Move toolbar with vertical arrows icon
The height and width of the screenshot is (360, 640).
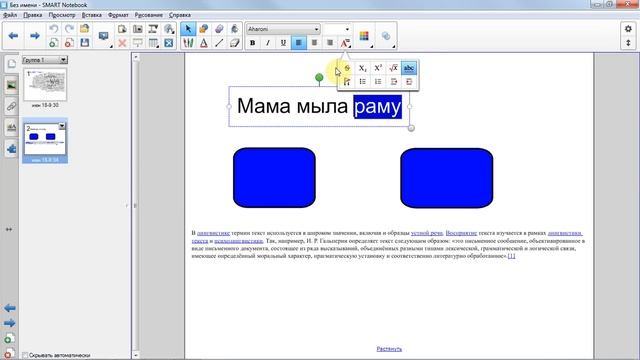tap(628, 43)
